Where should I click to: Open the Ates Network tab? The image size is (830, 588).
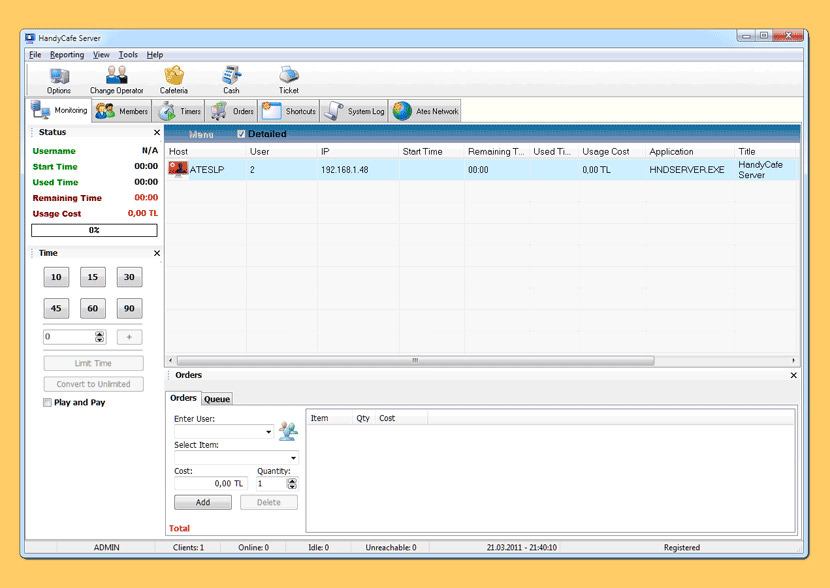pyautogui.click(x=425, y=111)
